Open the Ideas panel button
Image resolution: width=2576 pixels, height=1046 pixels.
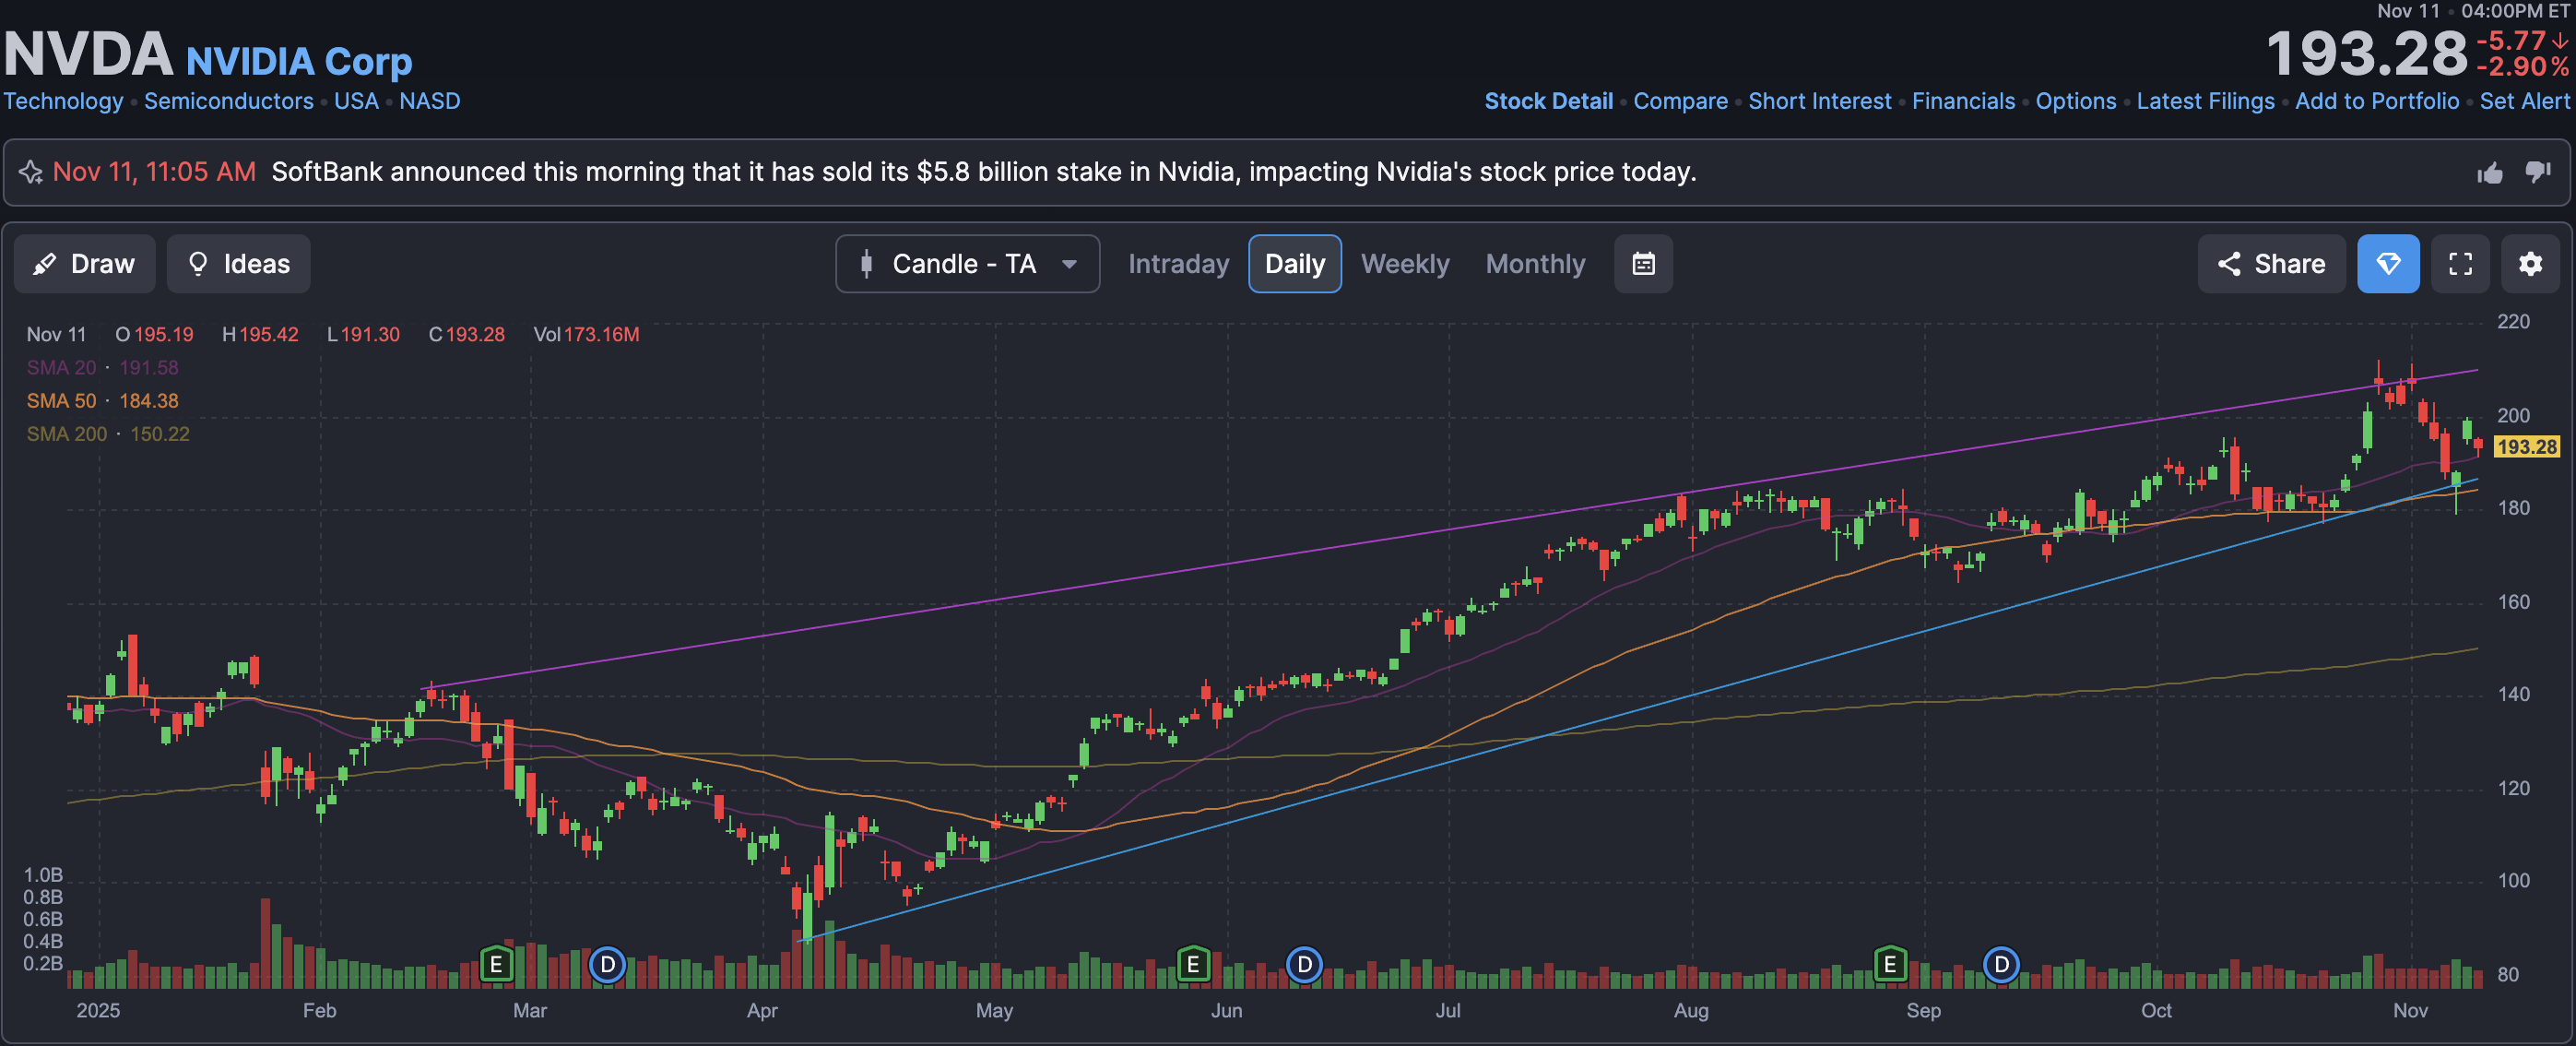point(238,264)
